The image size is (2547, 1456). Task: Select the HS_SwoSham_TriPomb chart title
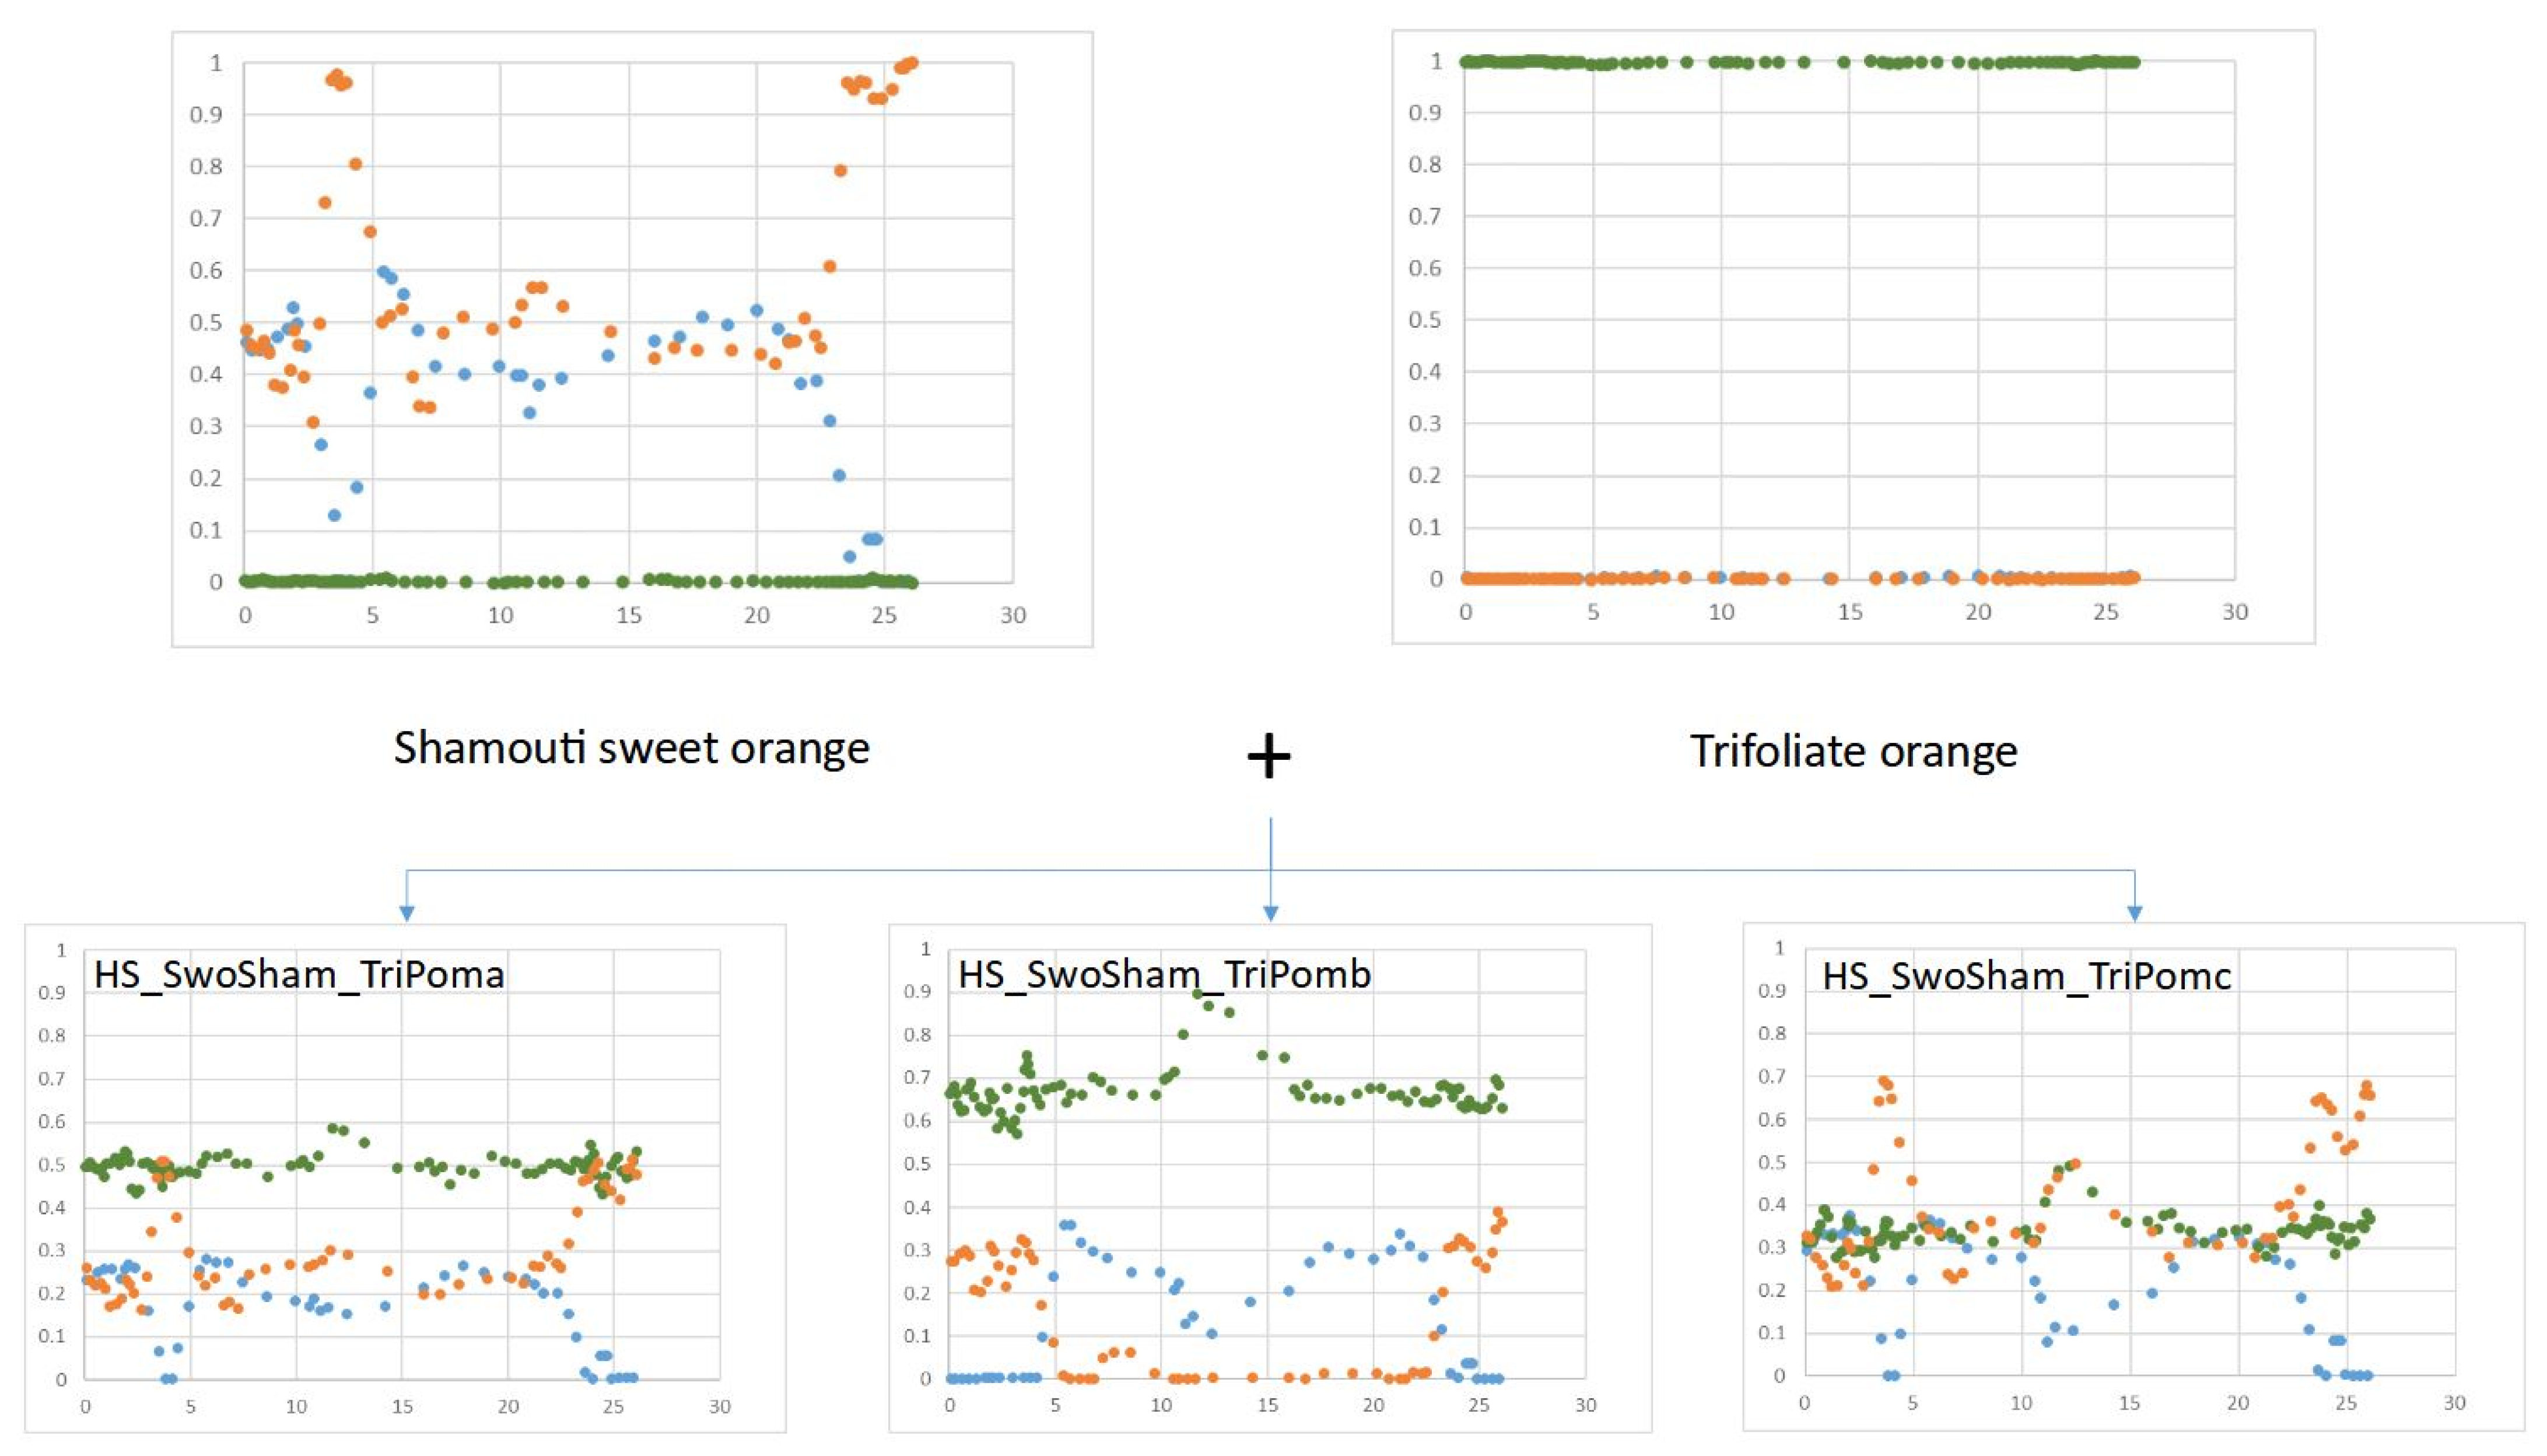click(1164, 974)
